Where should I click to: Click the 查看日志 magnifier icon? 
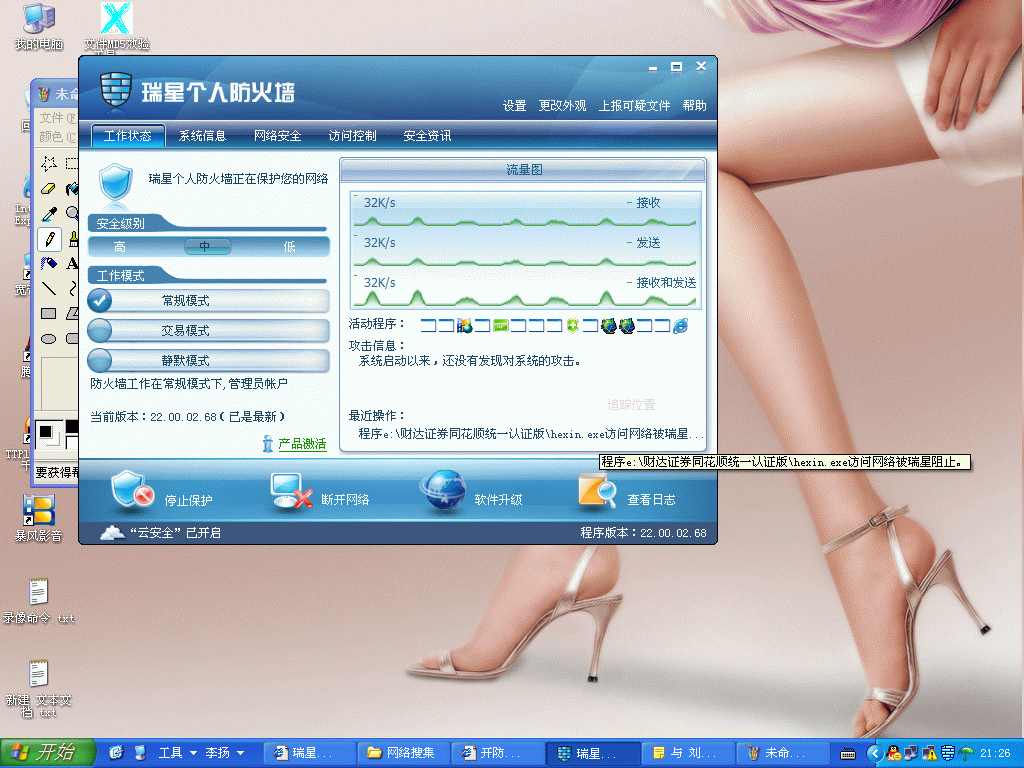[597, 490]
